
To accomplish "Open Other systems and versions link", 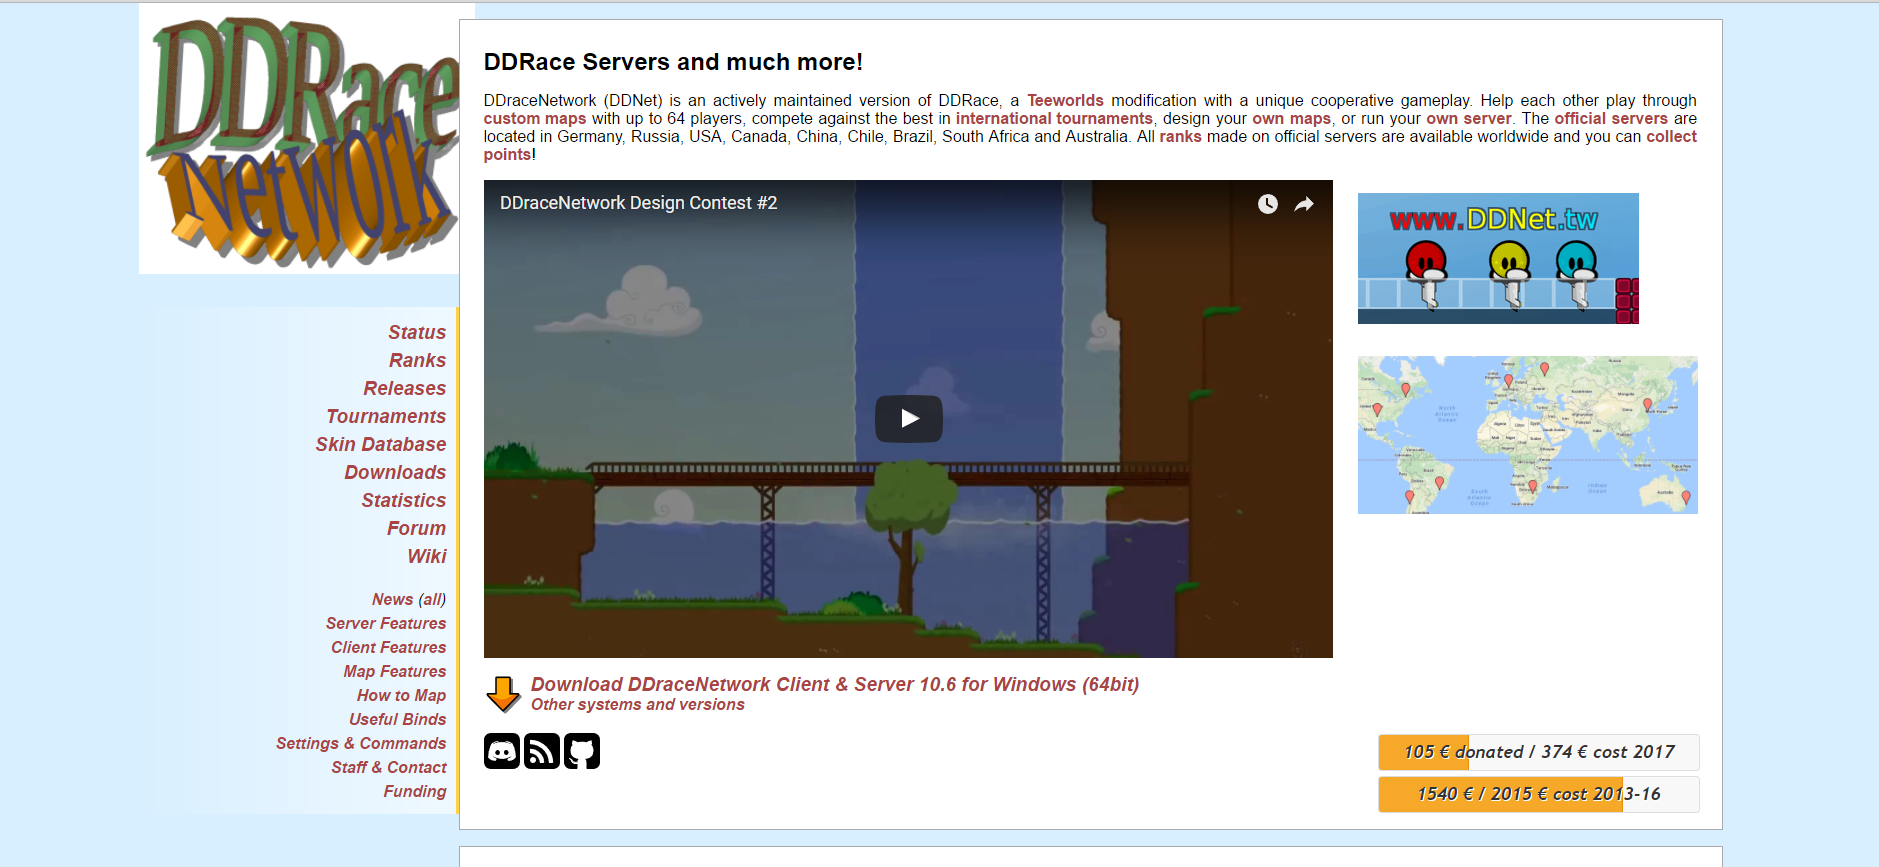I will point(638,704).
